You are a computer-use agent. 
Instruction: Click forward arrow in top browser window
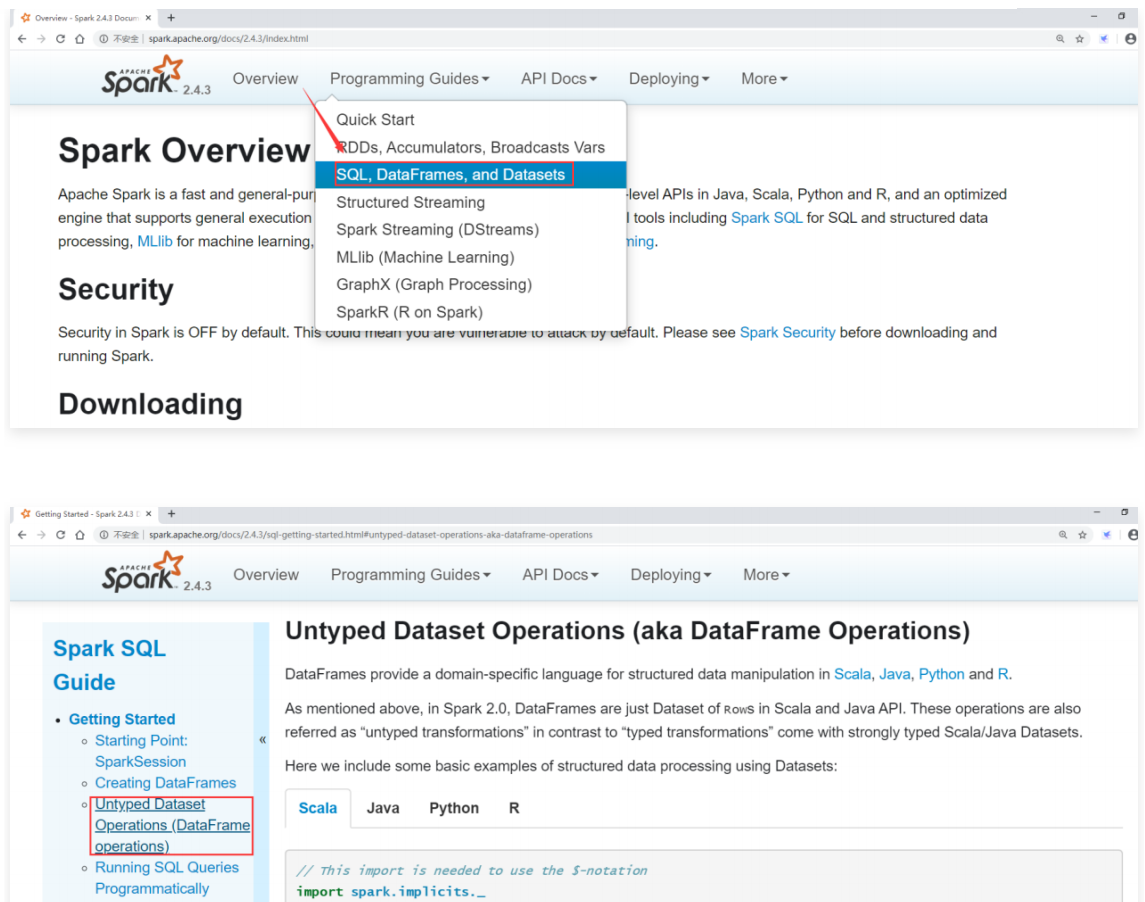coord(41,39)
